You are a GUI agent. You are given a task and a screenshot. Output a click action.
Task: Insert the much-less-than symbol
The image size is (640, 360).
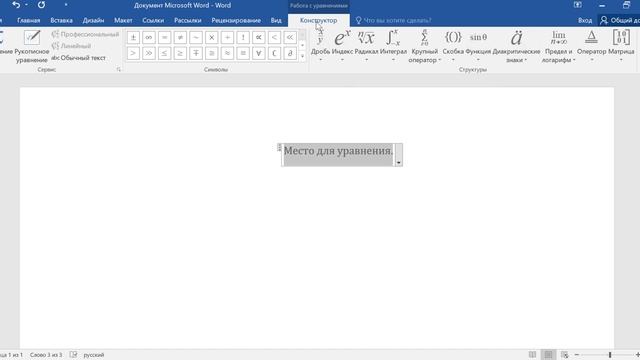click(x=290, y=38)
